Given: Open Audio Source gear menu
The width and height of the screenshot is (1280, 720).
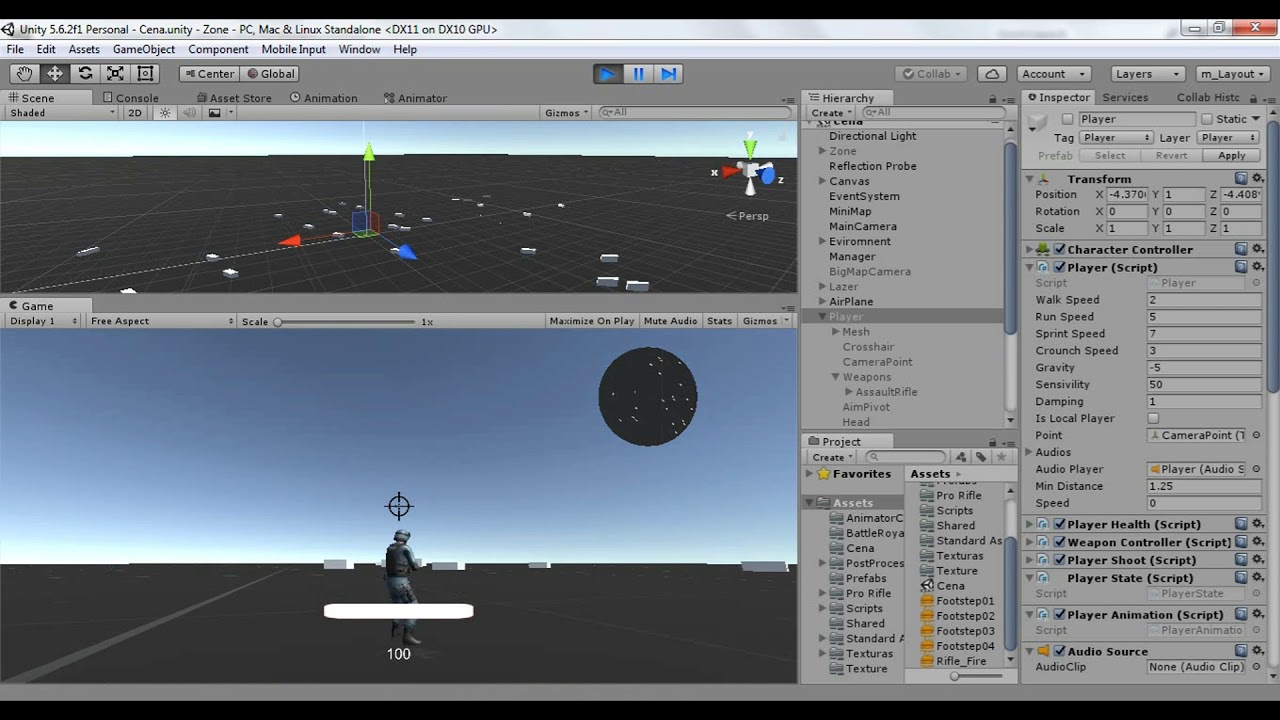Looking at the screenshot, I should click(x=1258, y=651).
